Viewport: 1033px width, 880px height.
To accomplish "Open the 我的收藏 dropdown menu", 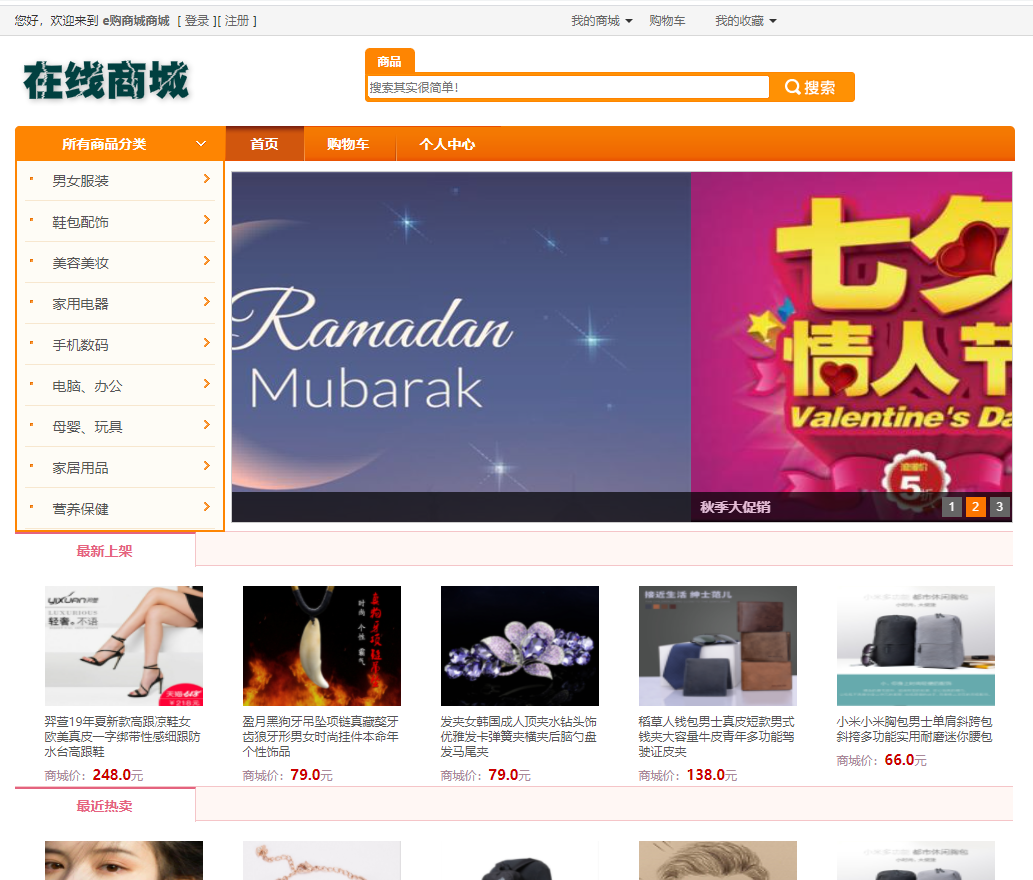I will coord(745,21).
